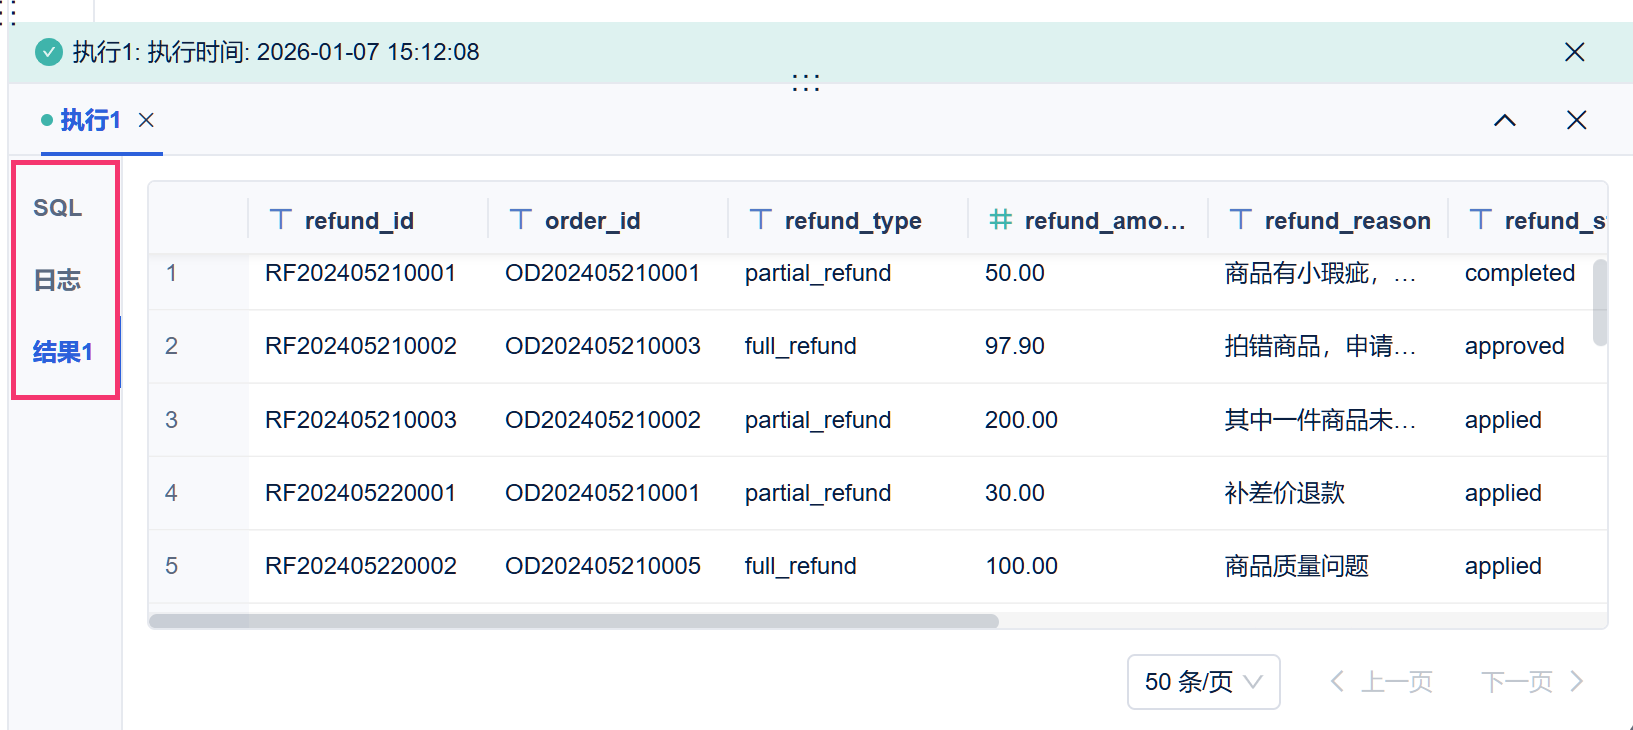Close the results panel

click(x=1576, y=120)
